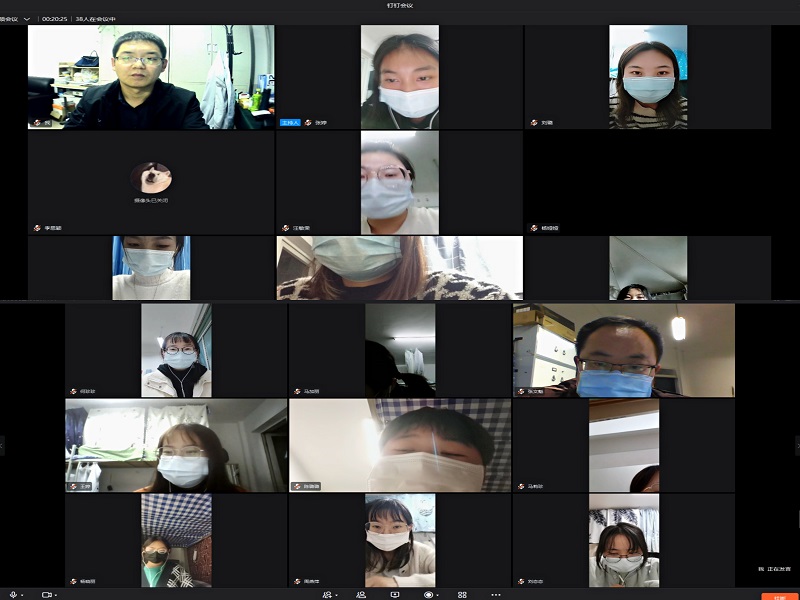Select video of man with blue mask

click(x=623, y=350)
